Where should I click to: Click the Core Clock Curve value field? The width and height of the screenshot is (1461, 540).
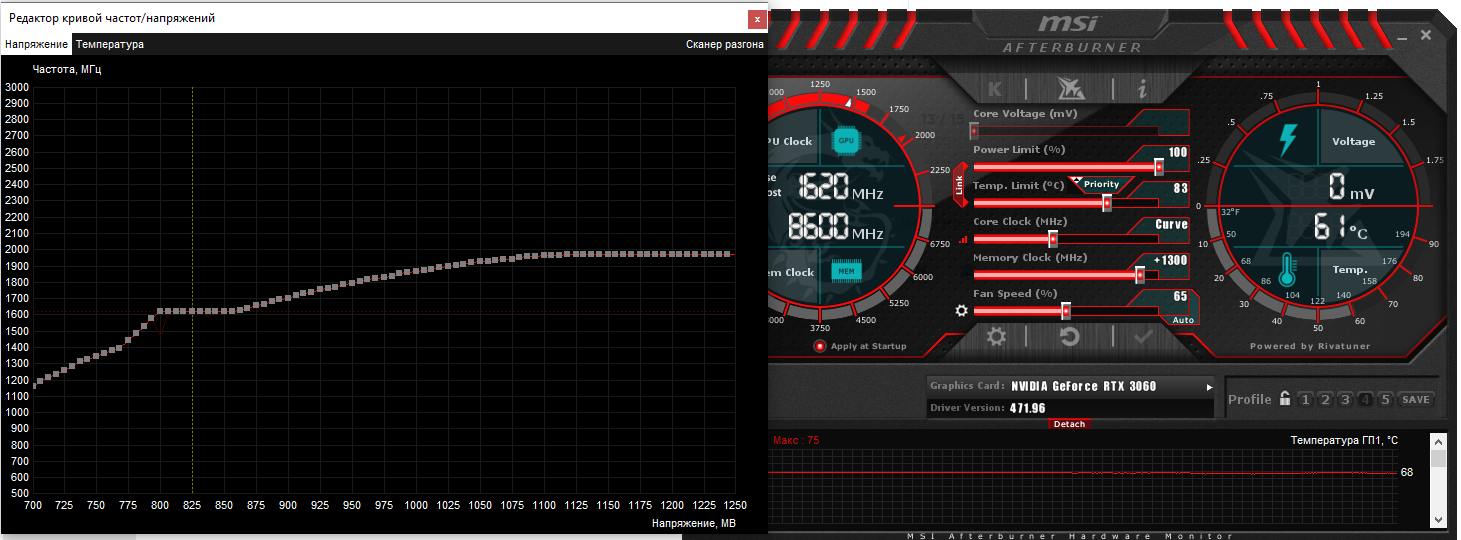(1171, 224)
